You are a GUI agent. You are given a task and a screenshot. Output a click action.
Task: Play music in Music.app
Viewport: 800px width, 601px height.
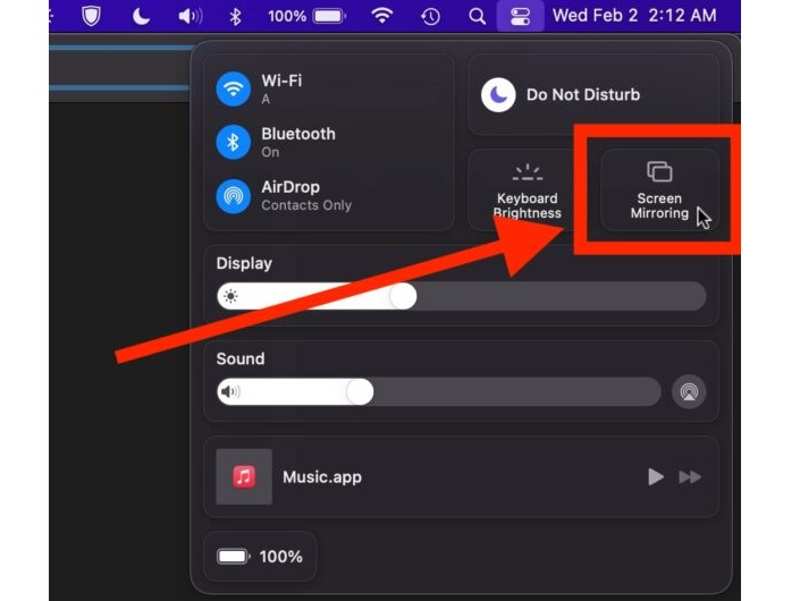(x=656, y=477)
